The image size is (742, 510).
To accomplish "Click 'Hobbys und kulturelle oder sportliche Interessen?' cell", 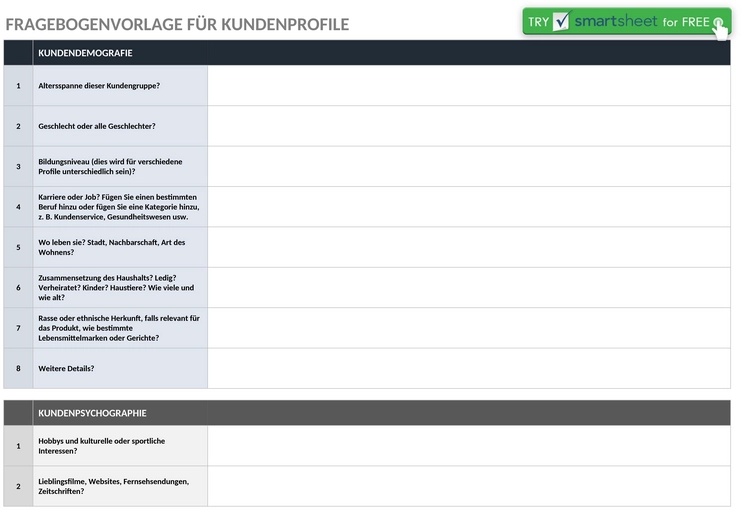I will pos(120,446).
